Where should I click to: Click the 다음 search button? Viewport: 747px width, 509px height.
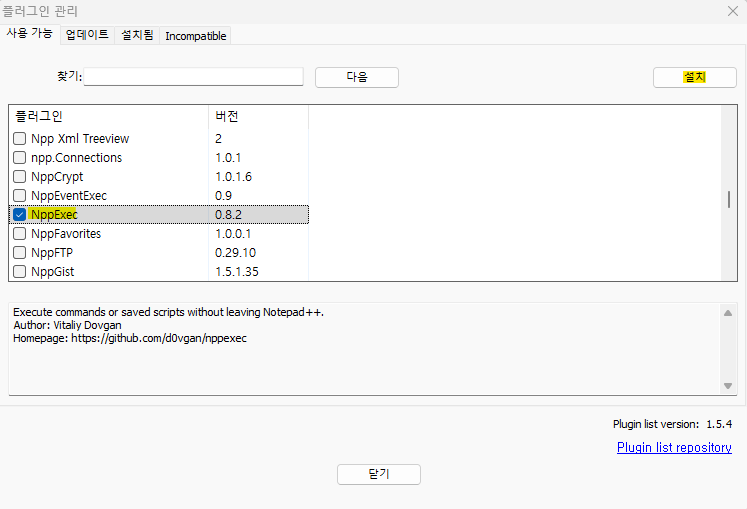[x=357, y=77]
